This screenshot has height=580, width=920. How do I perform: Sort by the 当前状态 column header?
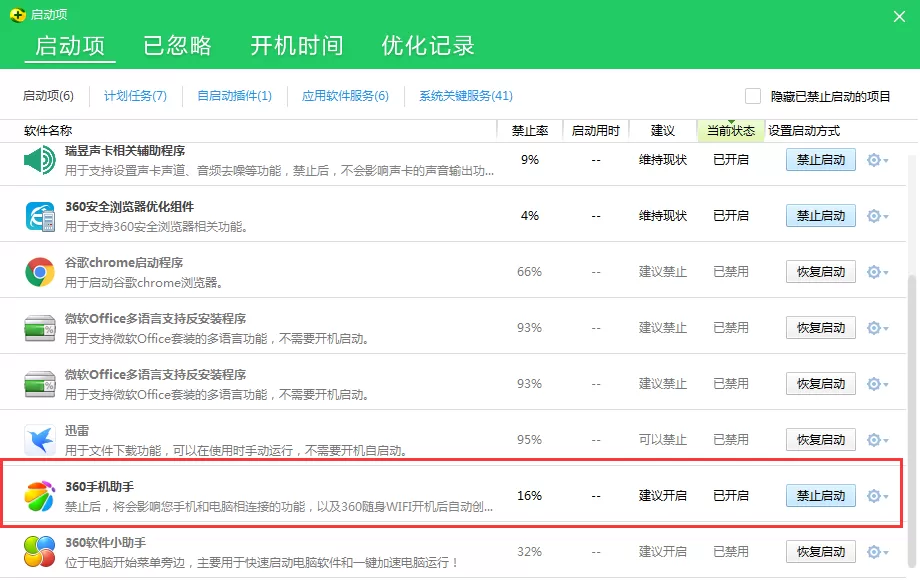point(730,131)
